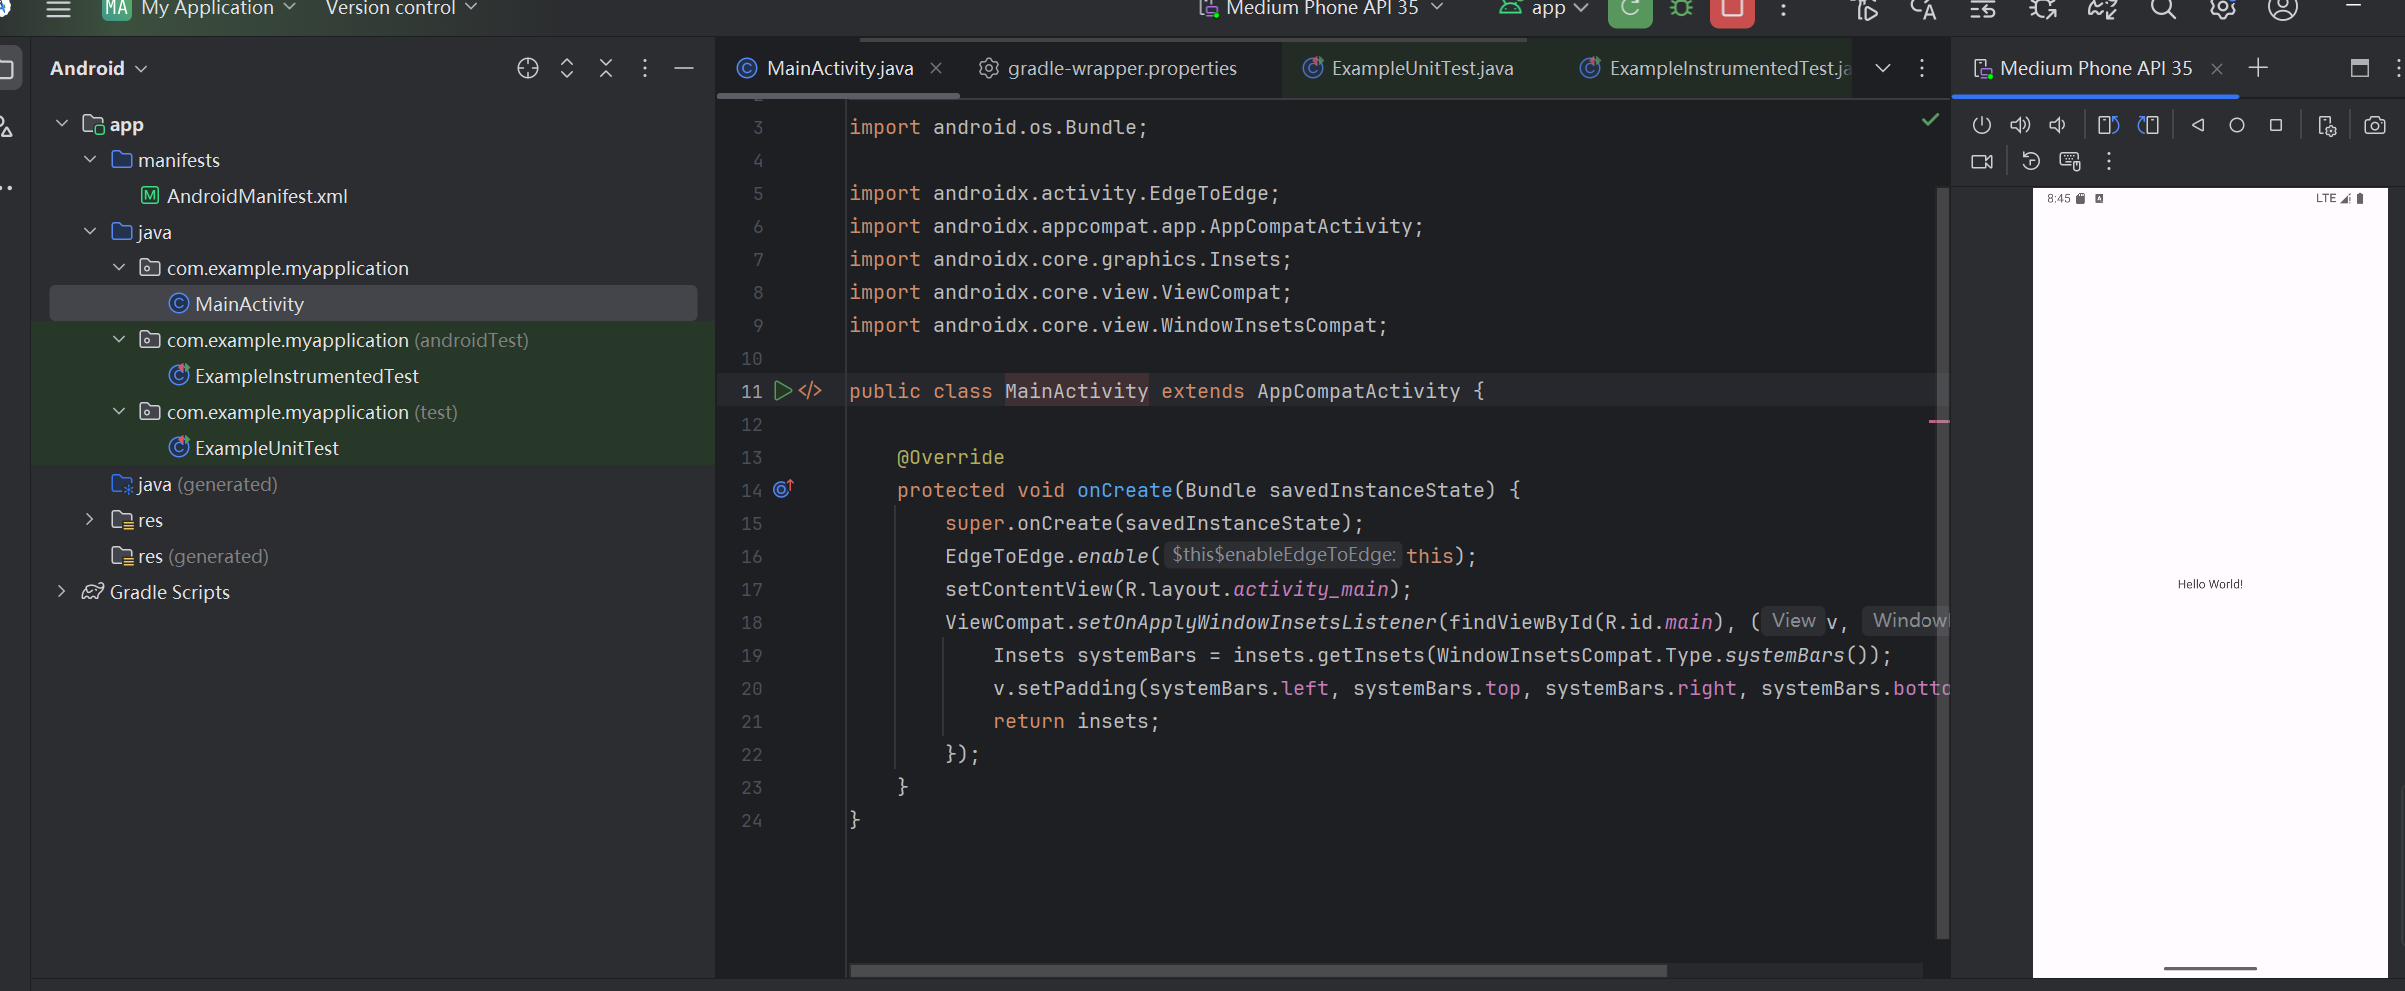Open the account profile icon

point(2283,9)
